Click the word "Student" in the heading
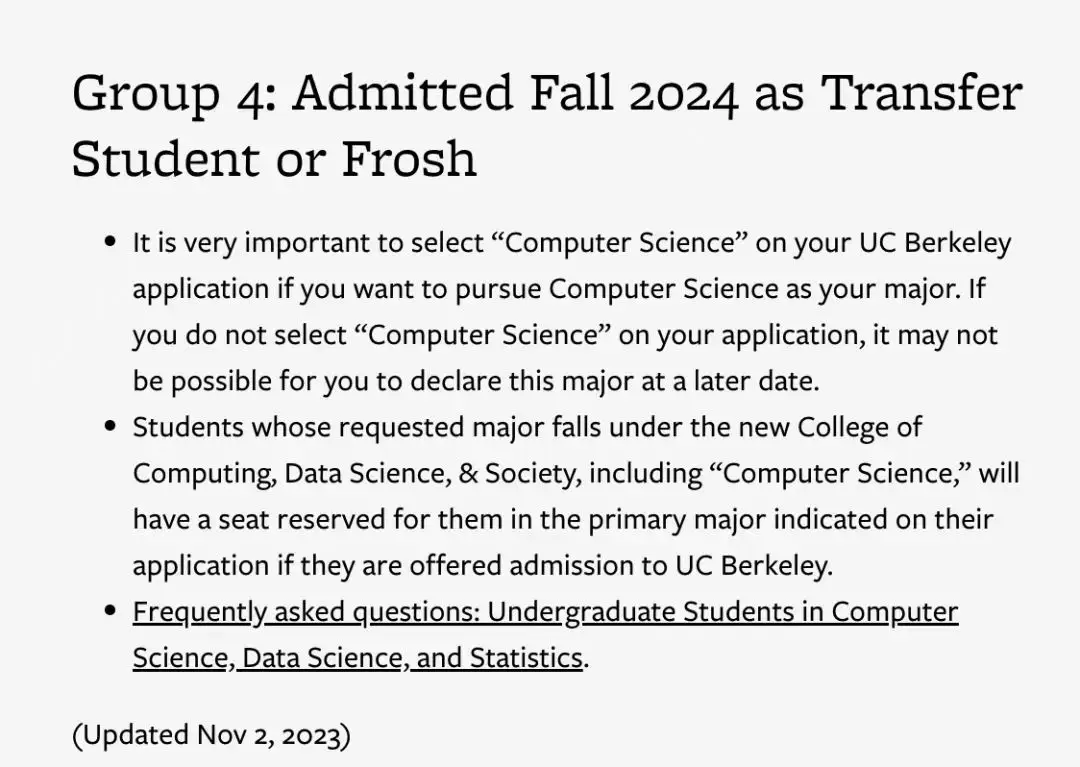 coord(160,158)
